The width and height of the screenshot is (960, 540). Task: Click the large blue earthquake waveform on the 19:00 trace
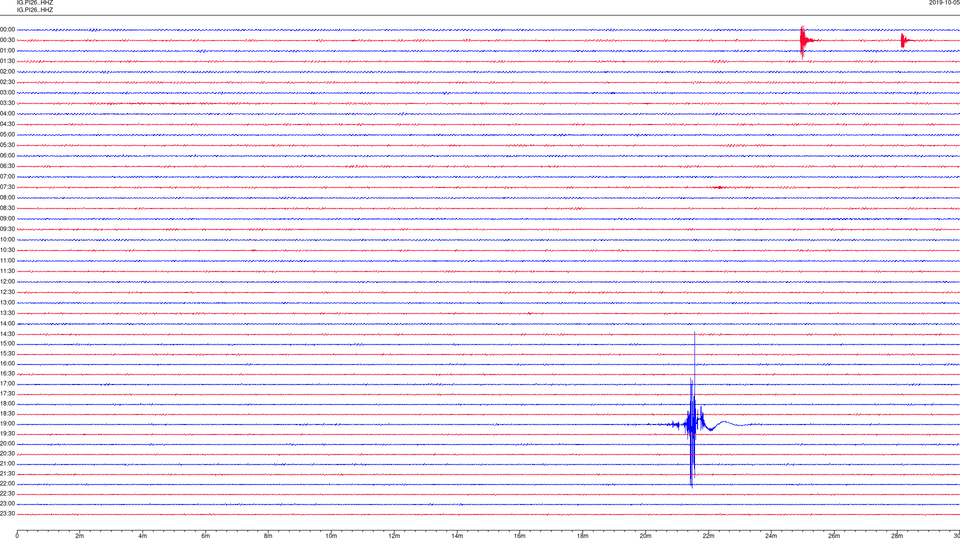[695, 410]
